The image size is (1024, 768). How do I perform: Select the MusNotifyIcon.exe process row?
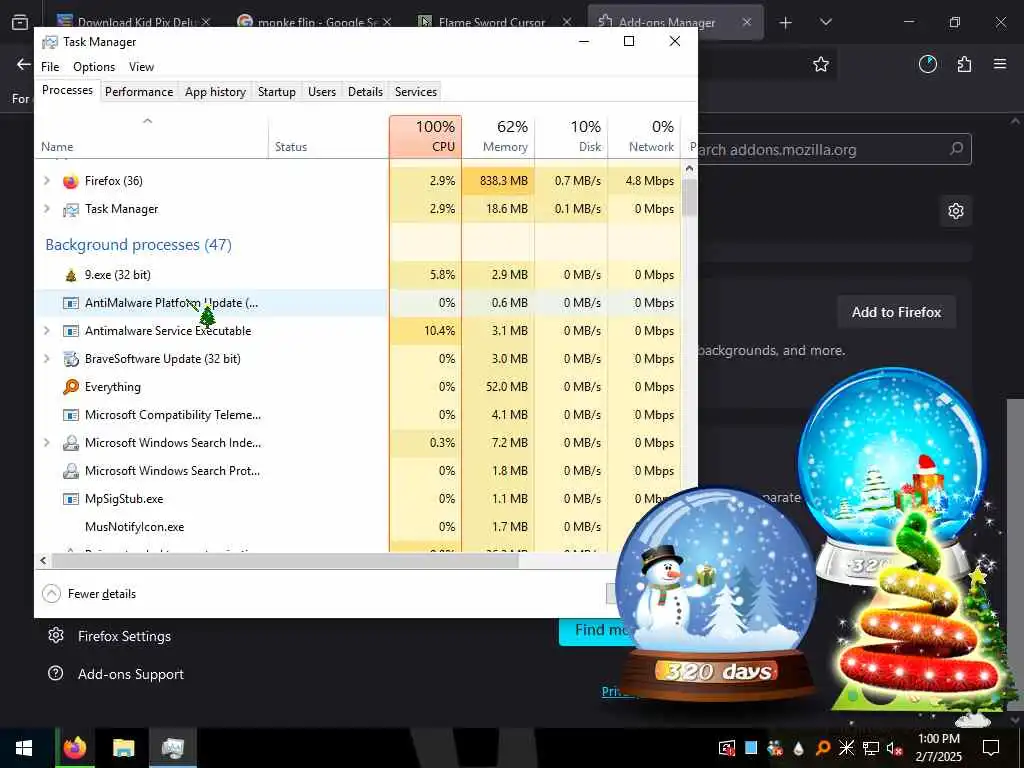pos(211,527)
